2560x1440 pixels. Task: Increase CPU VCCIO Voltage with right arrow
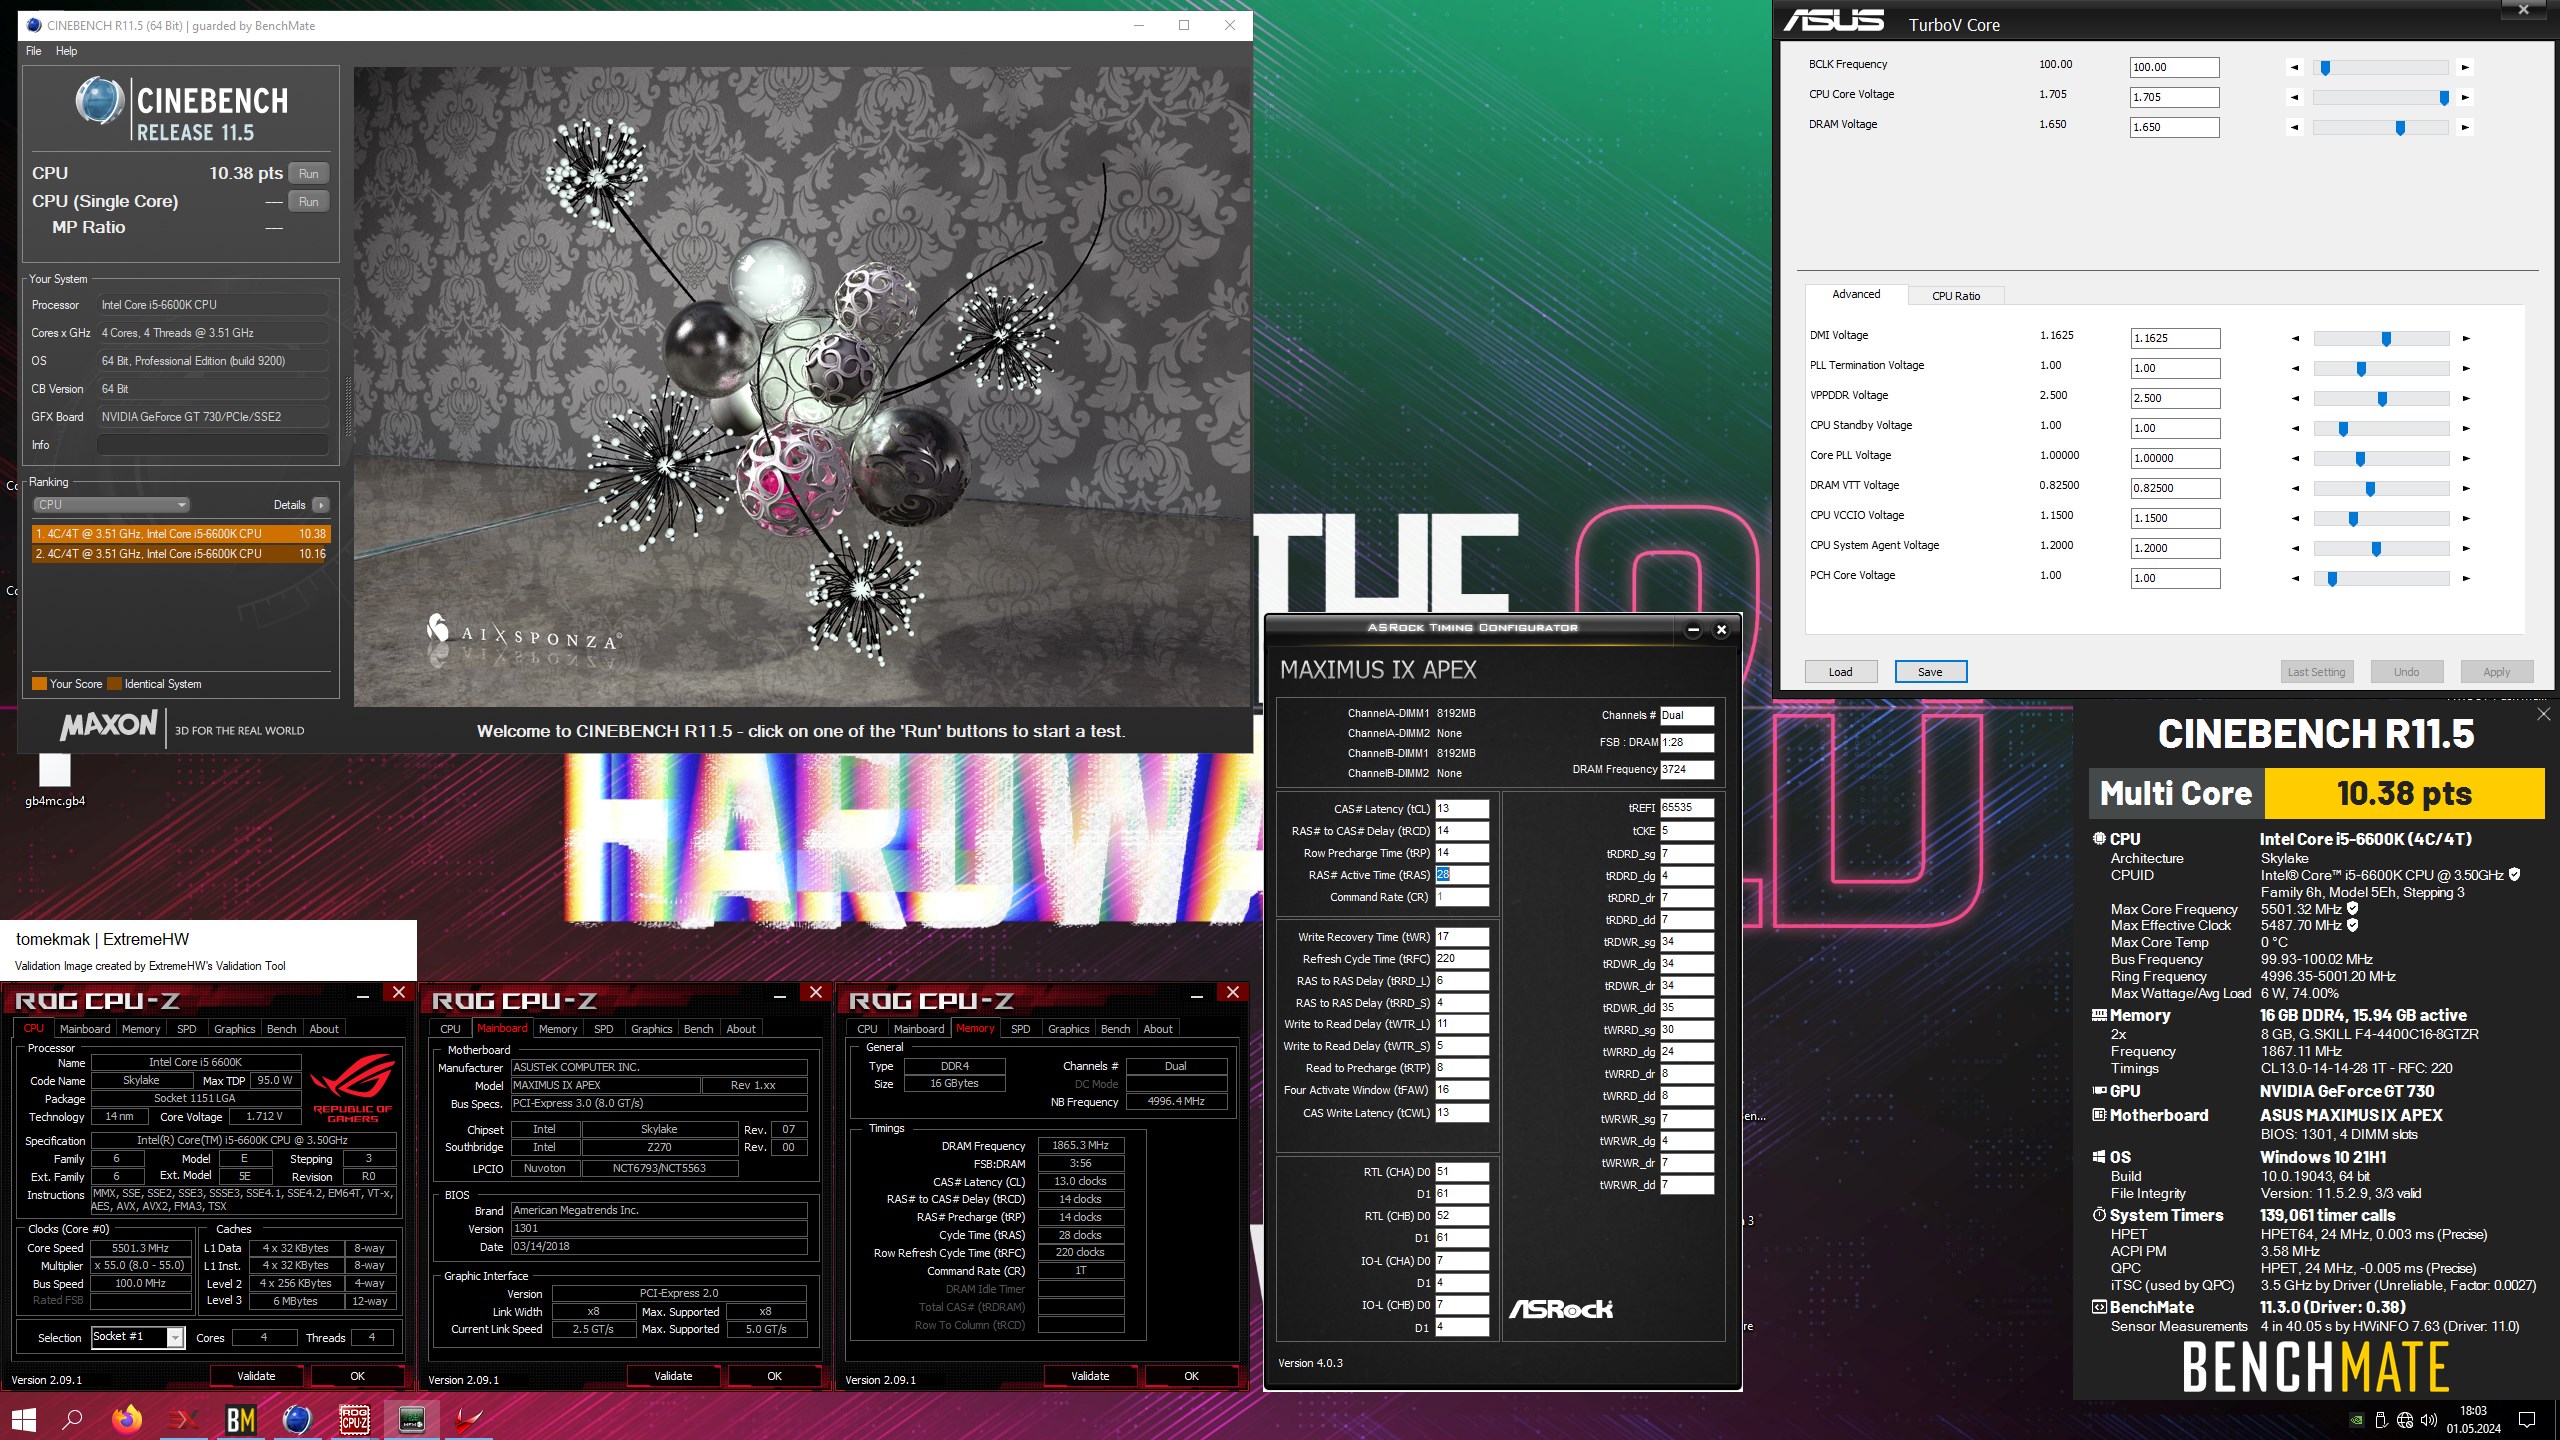pyautogui.click(x=2466, y=519)
